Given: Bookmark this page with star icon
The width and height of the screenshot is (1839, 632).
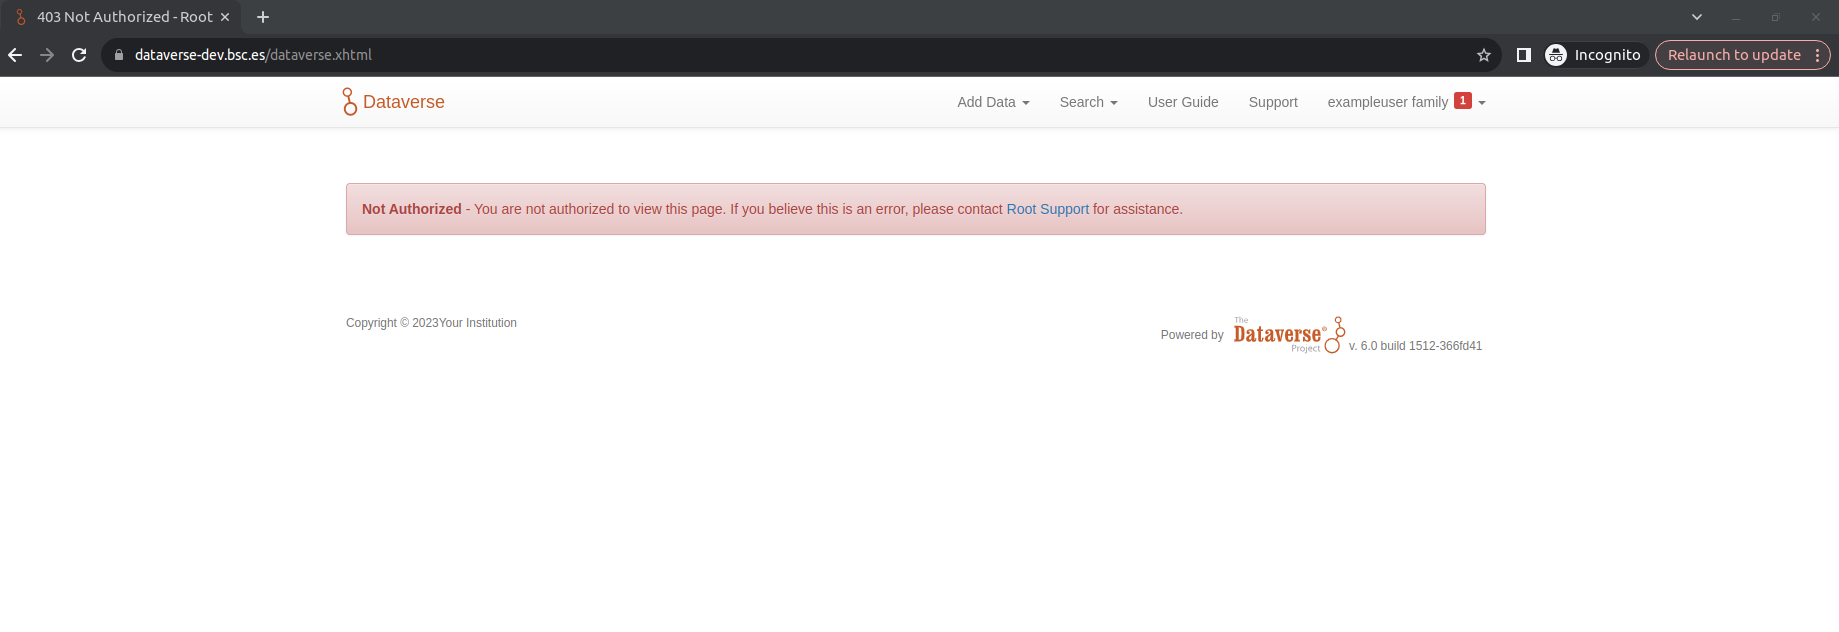Looking at the screenshot, I should click(1484, 55).
